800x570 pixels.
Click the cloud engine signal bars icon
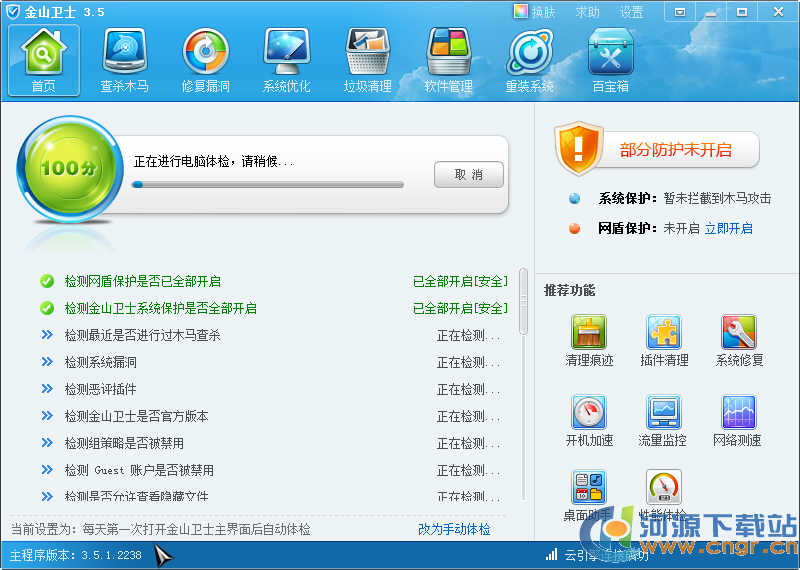551,555
